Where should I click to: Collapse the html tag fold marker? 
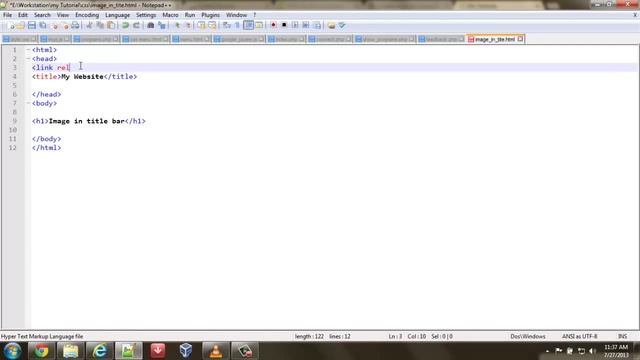28,50
